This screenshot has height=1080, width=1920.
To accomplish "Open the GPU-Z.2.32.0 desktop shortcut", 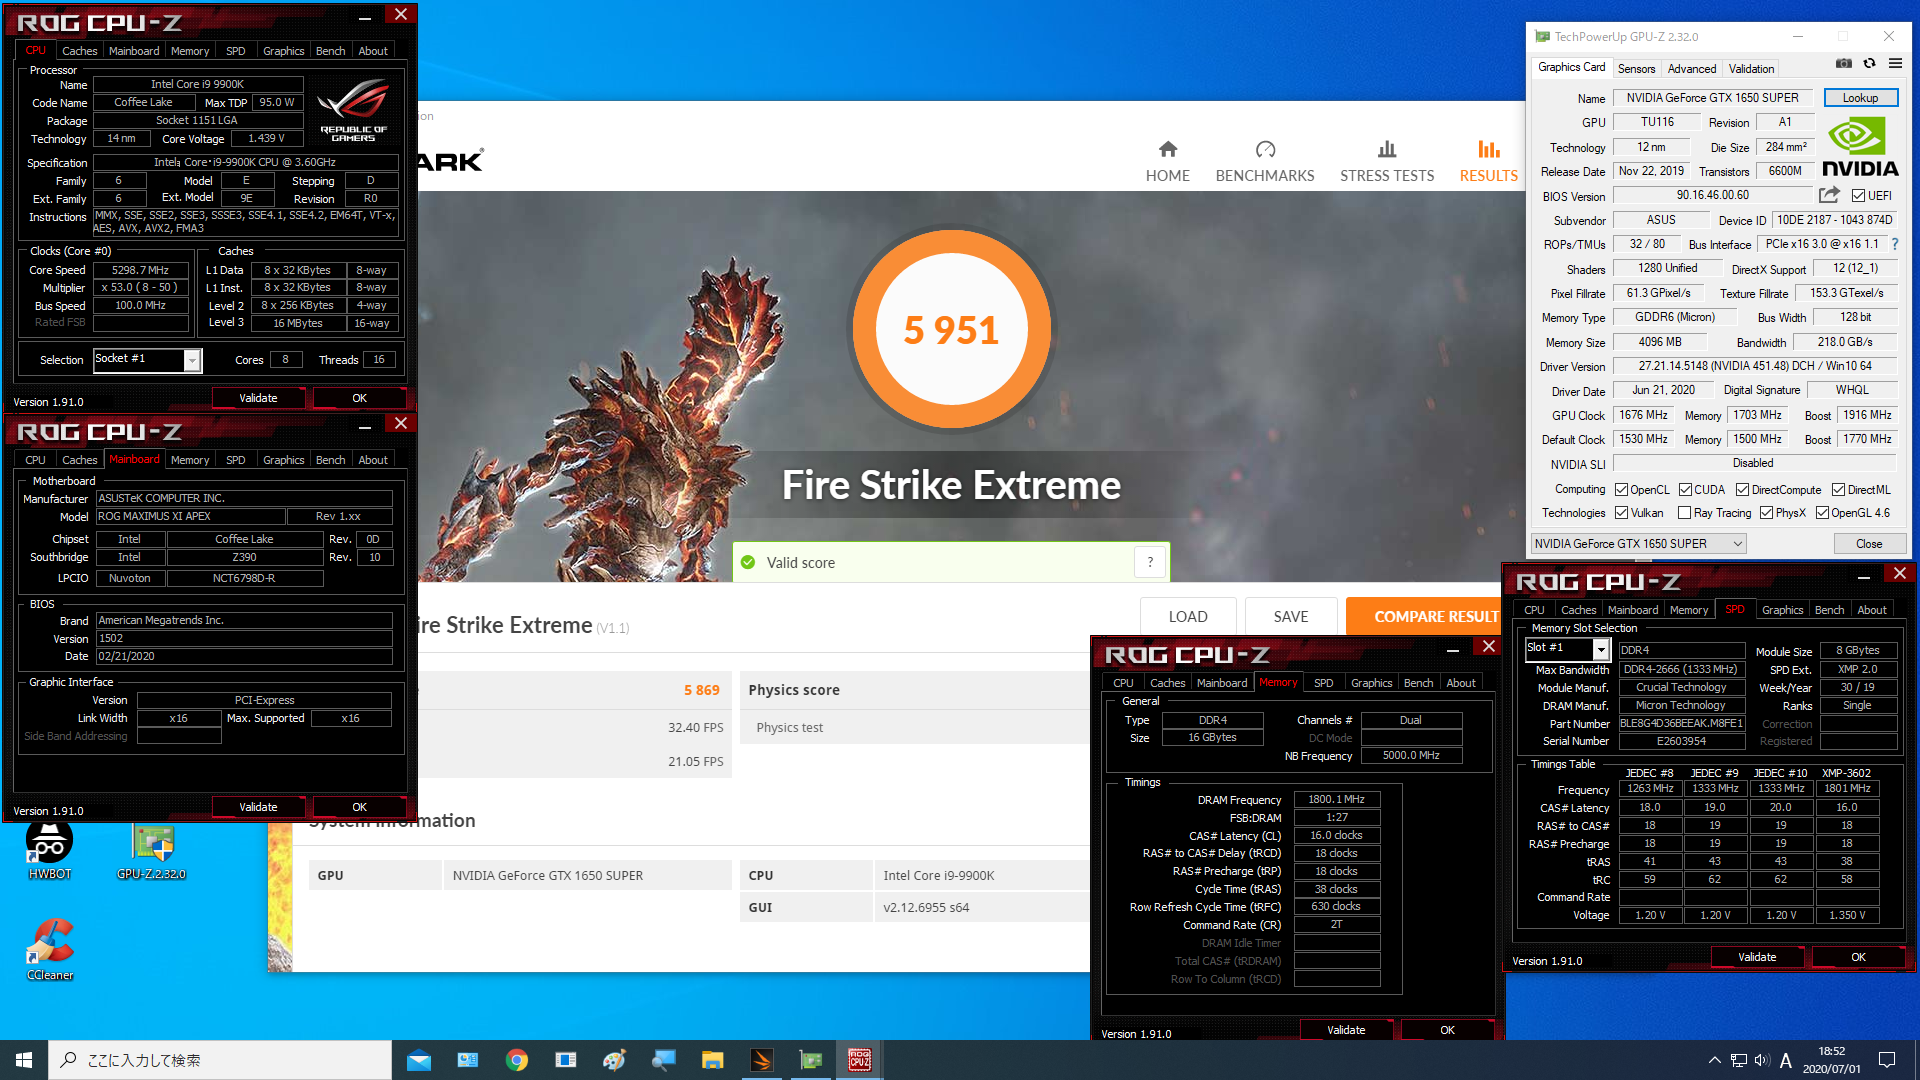I will pos(152,851).
